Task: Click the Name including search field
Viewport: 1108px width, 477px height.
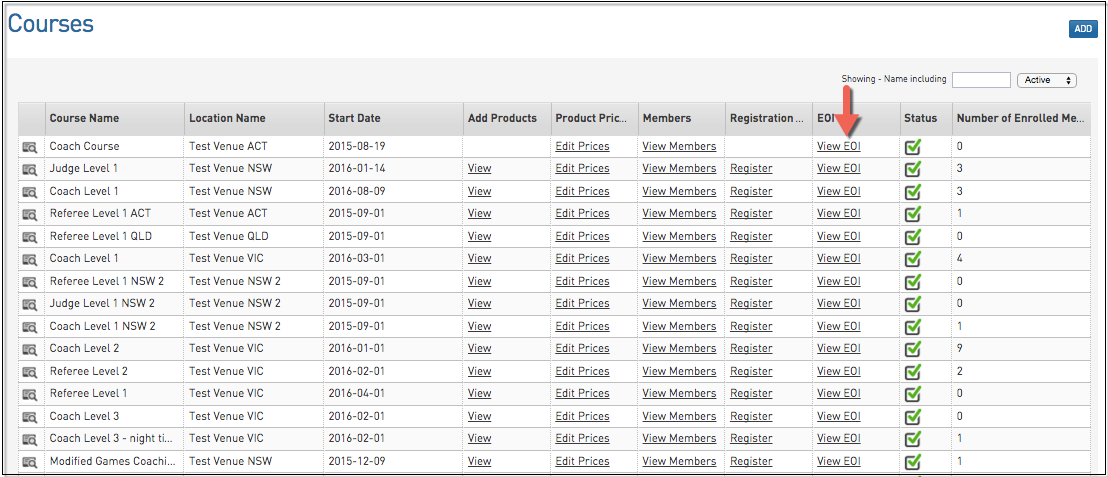Action: [981, 80]
